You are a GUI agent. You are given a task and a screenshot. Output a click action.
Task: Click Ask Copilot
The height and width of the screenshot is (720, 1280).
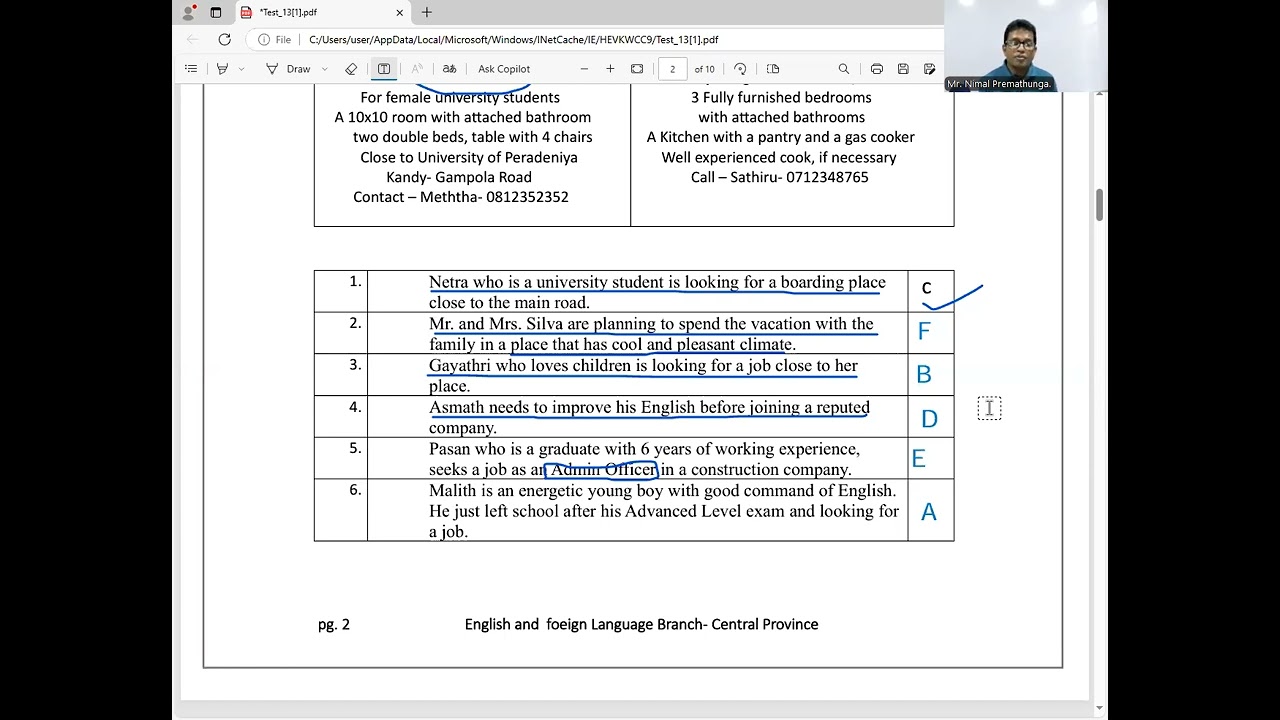[504, 69]
